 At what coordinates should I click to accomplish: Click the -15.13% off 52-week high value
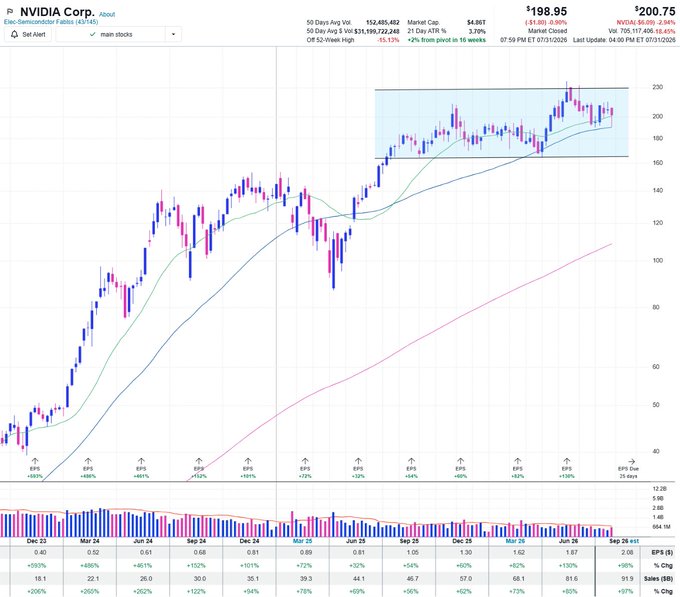[x=389, y=40]
